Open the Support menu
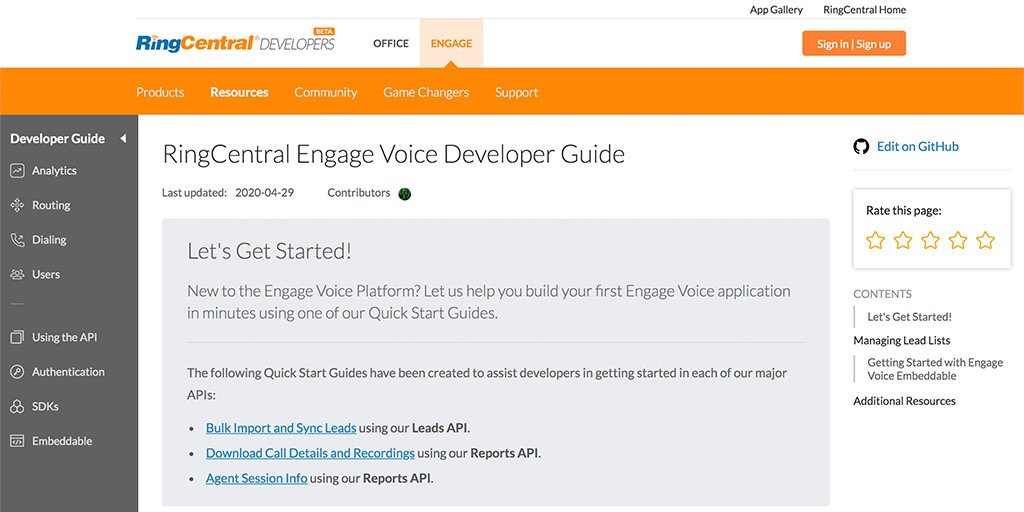 pyautogui.click(x=517, y=92)
